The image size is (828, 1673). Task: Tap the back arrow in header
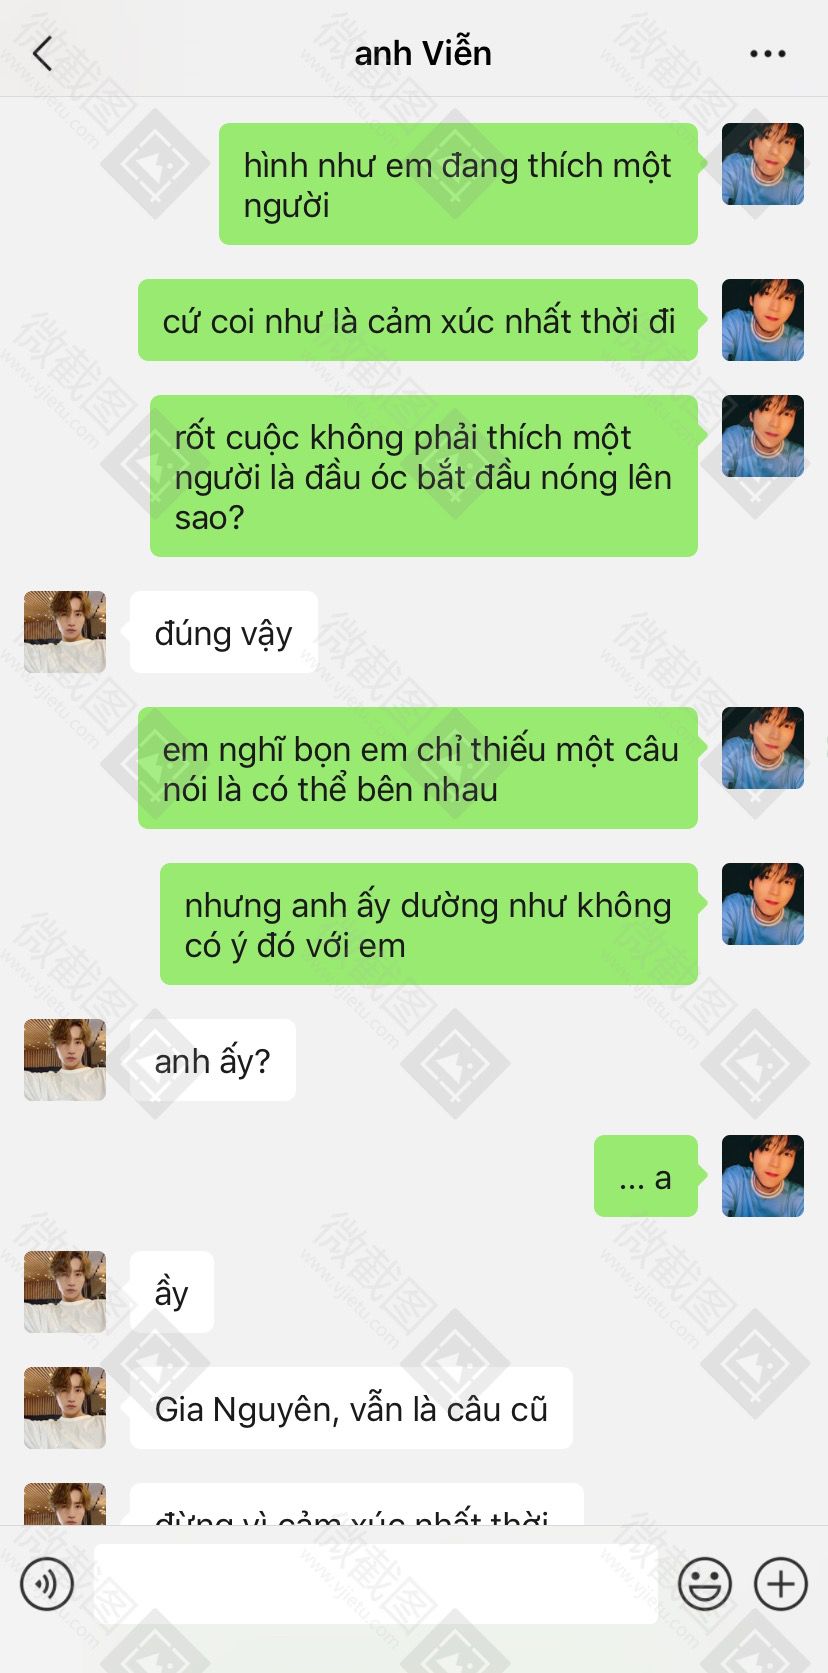42,53
